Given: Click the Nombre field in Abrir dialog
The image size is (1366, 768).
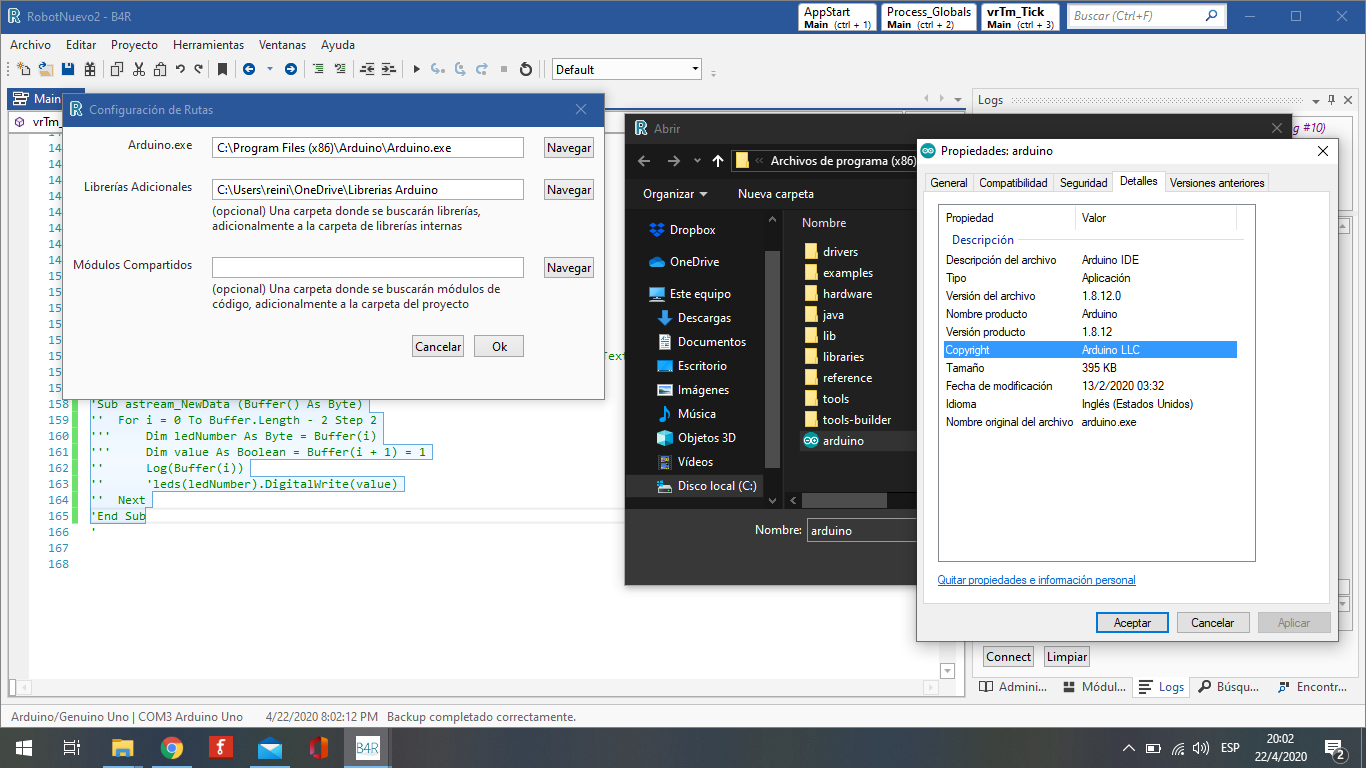Looking at the screenshot, I should pyautogui.click(x=861, y=531).
